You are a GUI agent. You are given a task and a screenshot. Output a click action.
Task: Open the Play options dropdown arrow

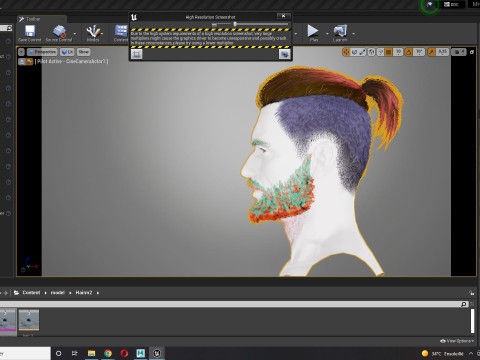click(327, 33)
